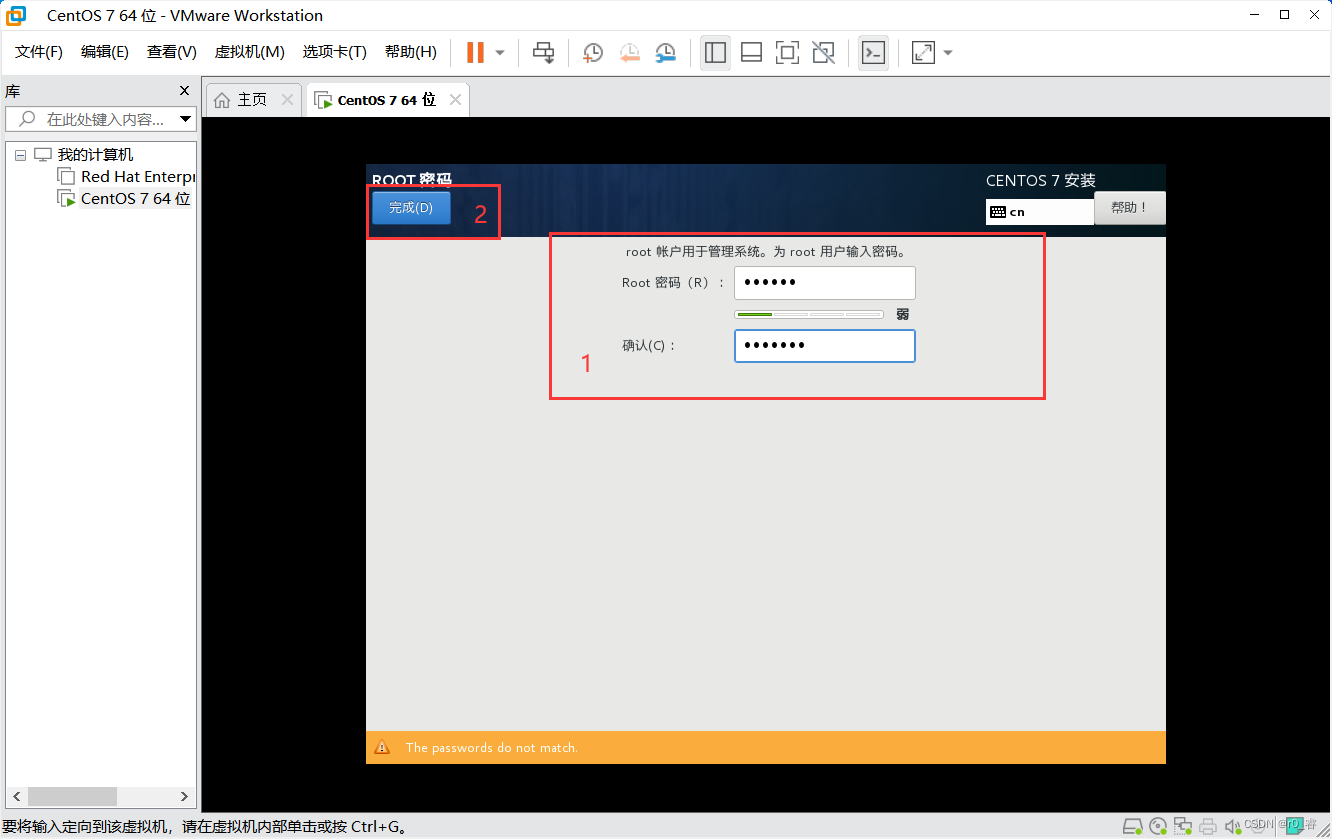Open the 编辑(E) menu
The height and width of the screenshot is (839, 1332).
(x=105, y=52)
